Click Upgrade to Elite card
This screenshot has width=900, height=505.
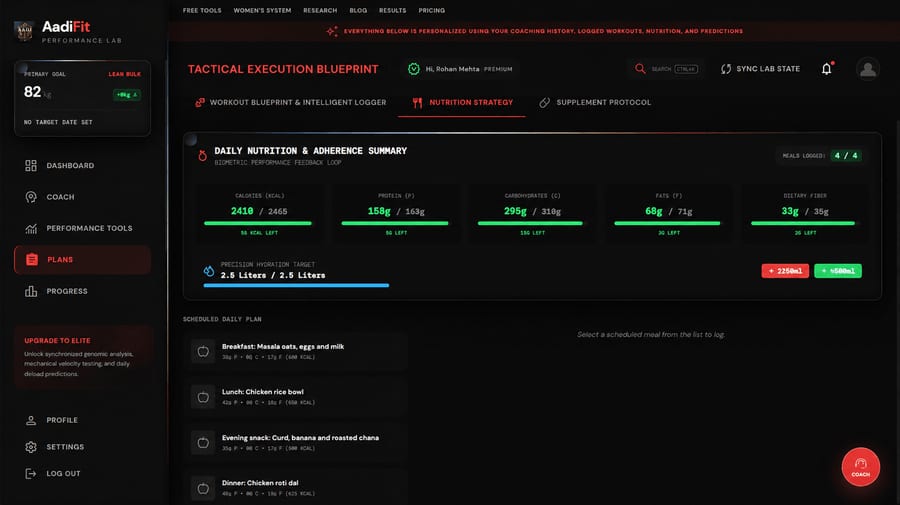click(x=82, y=356)
